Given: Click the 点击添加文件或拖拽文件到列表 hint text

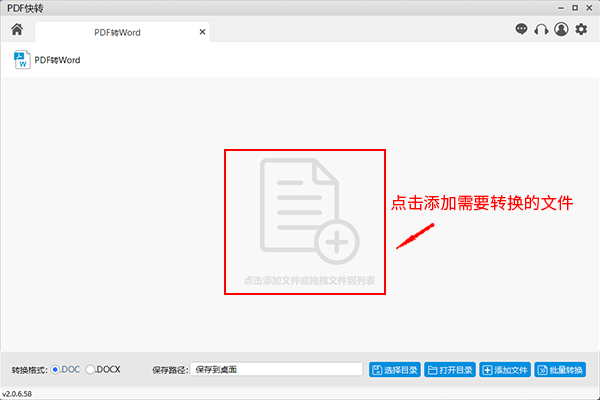Looking at the screenshot, I should click(309, 281).
